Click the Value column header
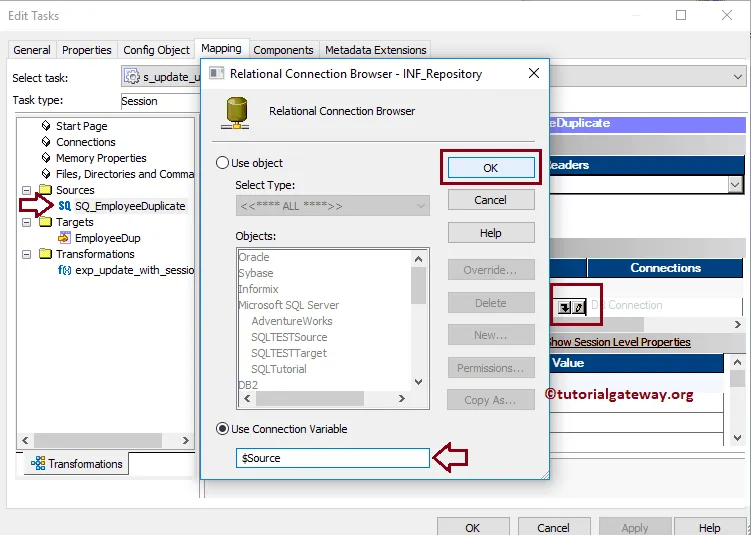Viewport: 751px width, 535px height. (635, 363)
